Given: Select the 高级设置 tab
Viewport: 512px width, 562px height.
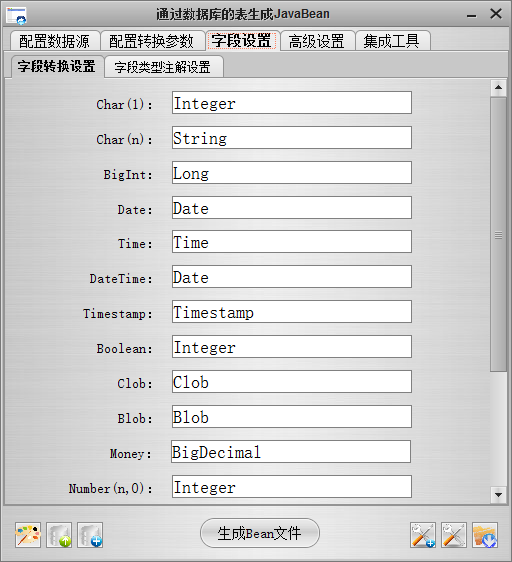Looking at the screenshot, I should [317, 41].
